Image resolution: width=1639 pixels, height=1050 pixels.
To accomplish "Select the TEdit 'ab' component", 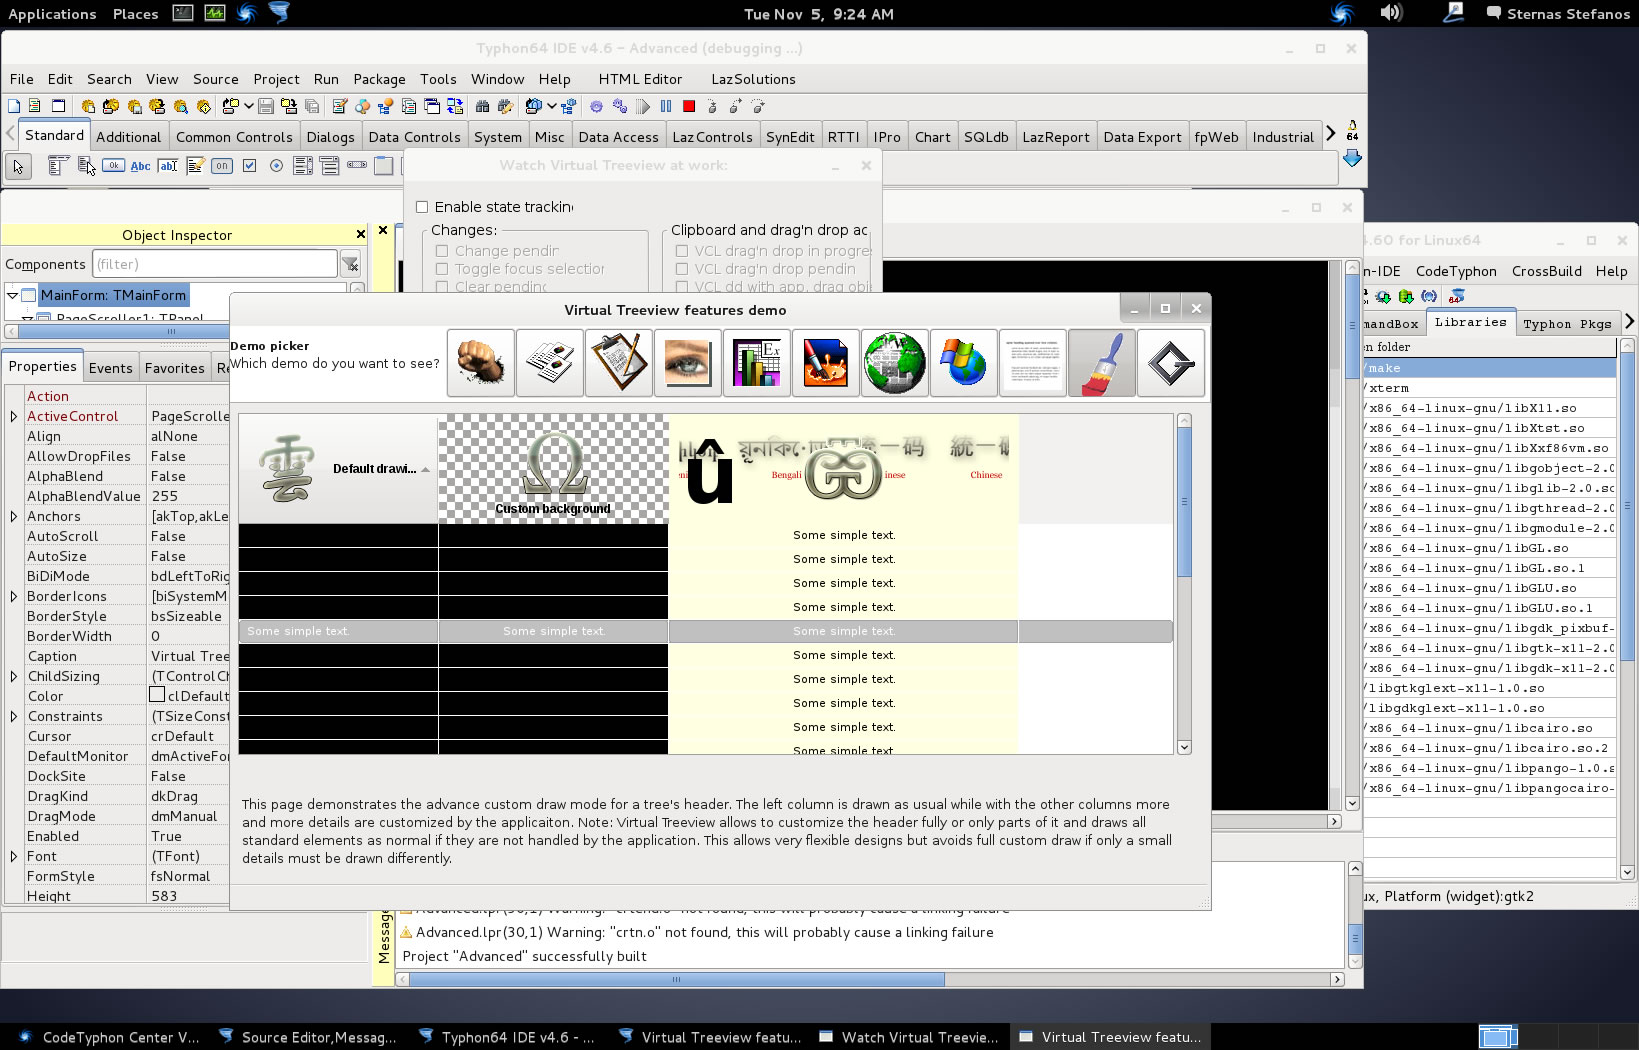I will pos(168,166).
